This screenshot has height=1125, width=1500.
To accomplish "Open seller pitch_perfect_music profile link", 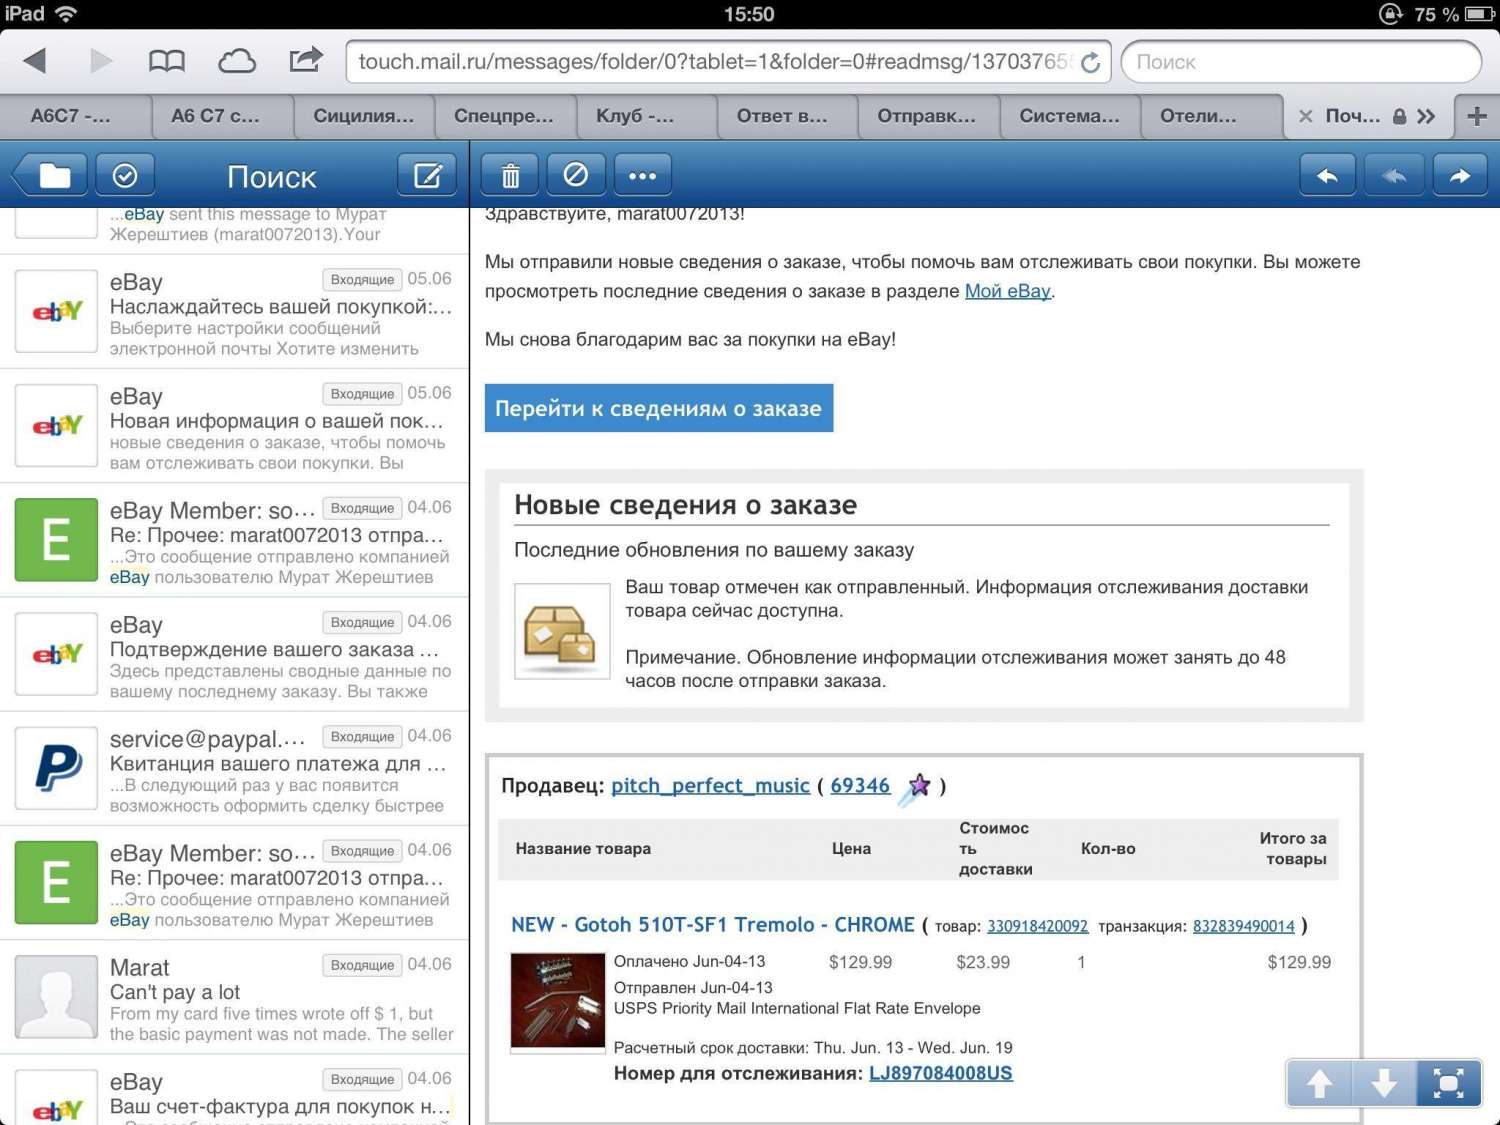I will pyautogui.click(x=710, y=786).
